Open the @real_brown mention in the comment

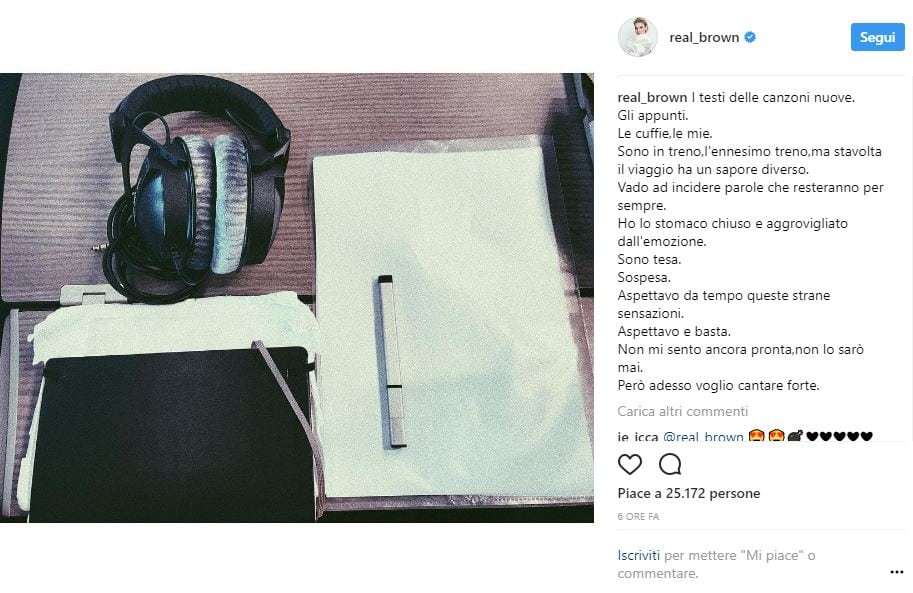coord(703,436)
